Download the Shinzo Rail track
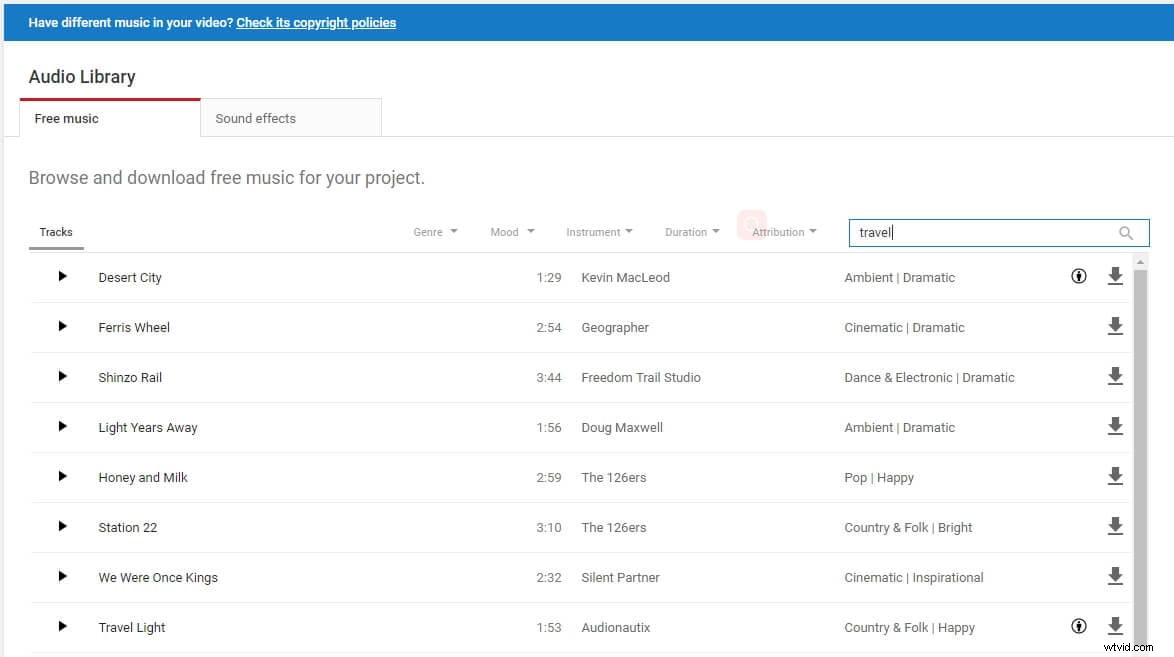 (1115, 377)
